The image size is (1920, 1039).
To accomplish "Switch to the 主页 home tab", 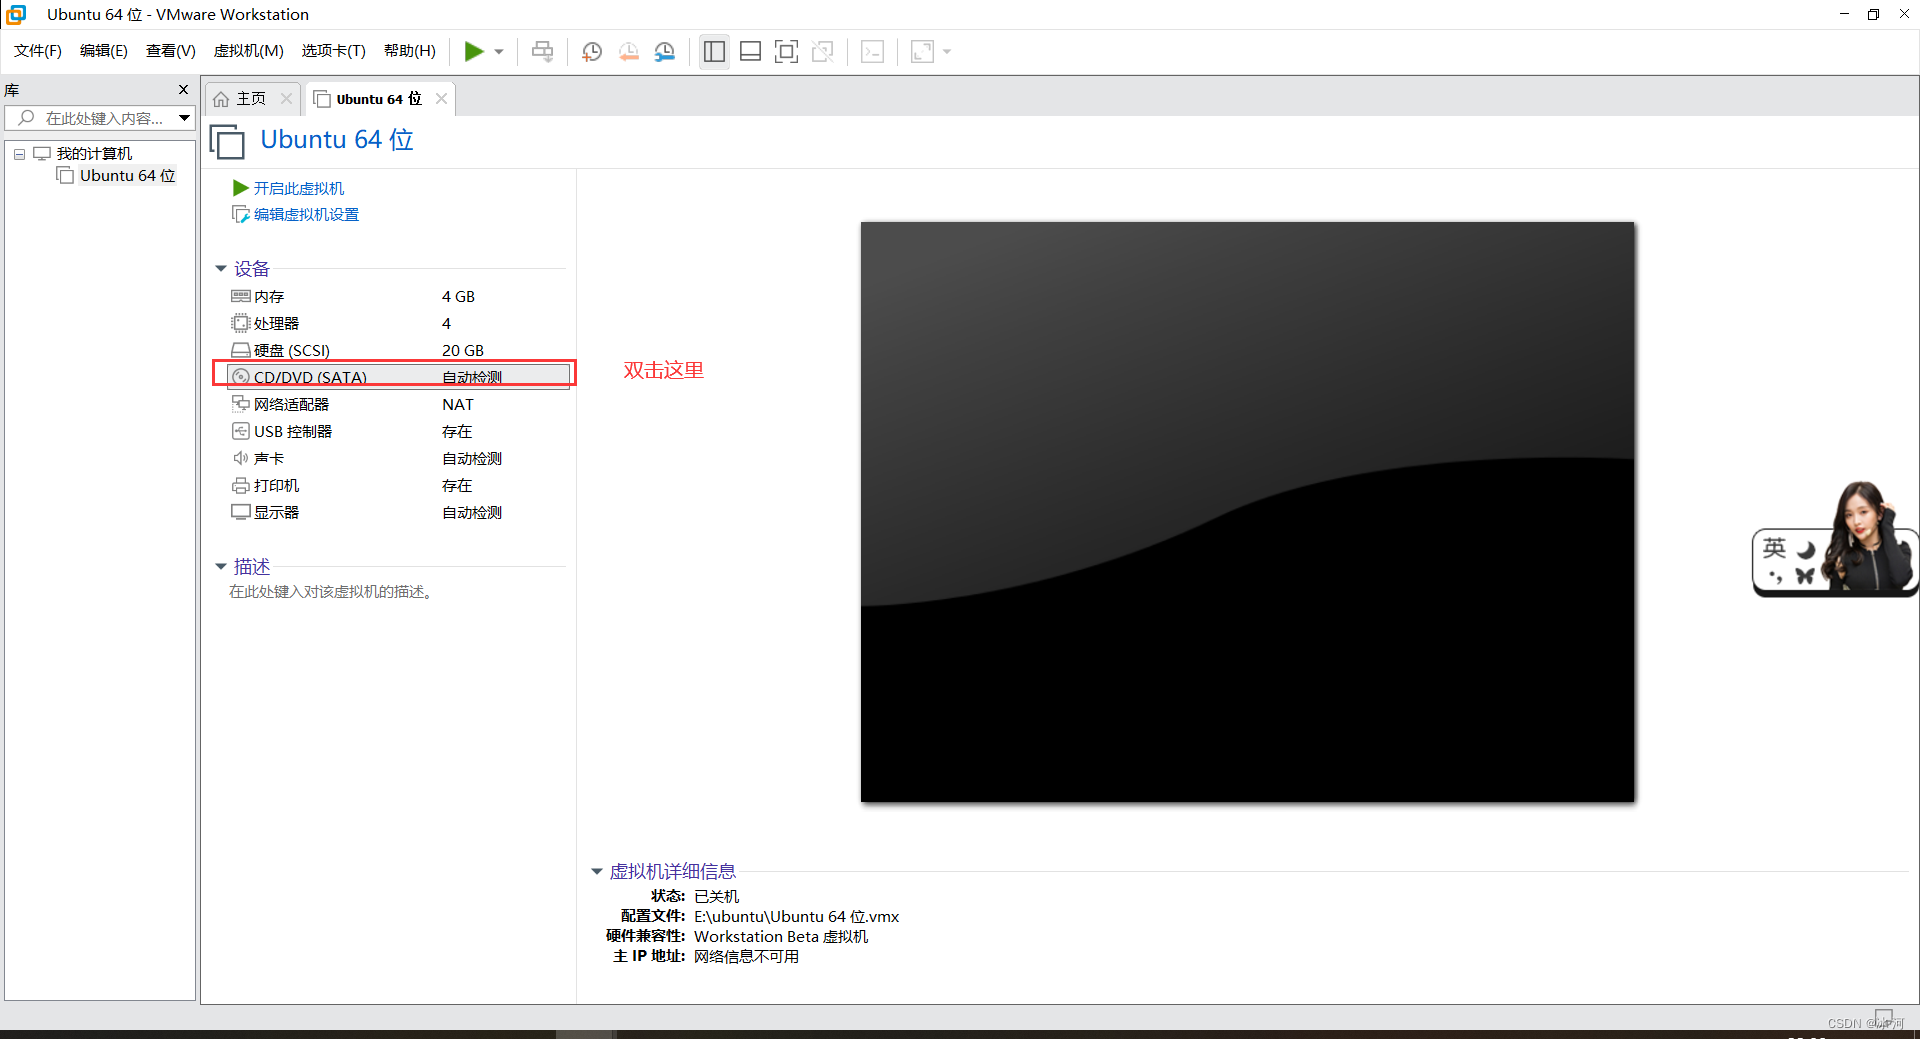I will coord(249,98).
